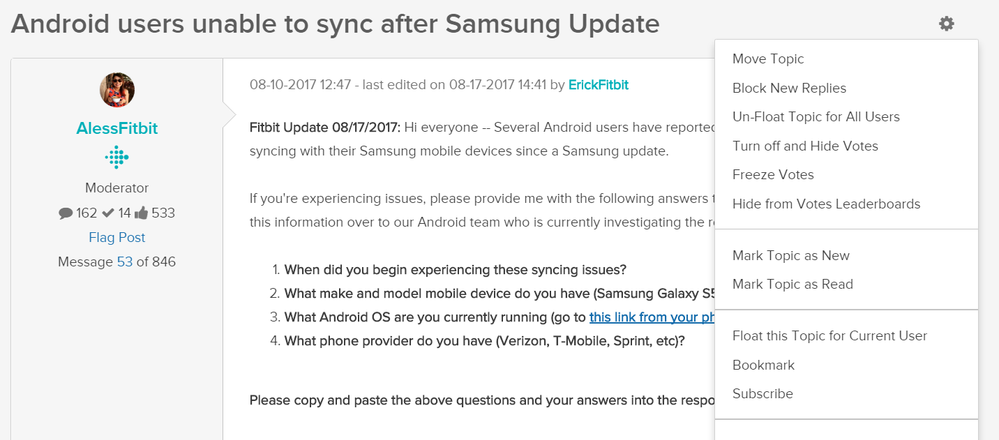Open AlessFitbit username link
Image resolution: width=999 pixels, height=440 pixels.
(117, 129)
